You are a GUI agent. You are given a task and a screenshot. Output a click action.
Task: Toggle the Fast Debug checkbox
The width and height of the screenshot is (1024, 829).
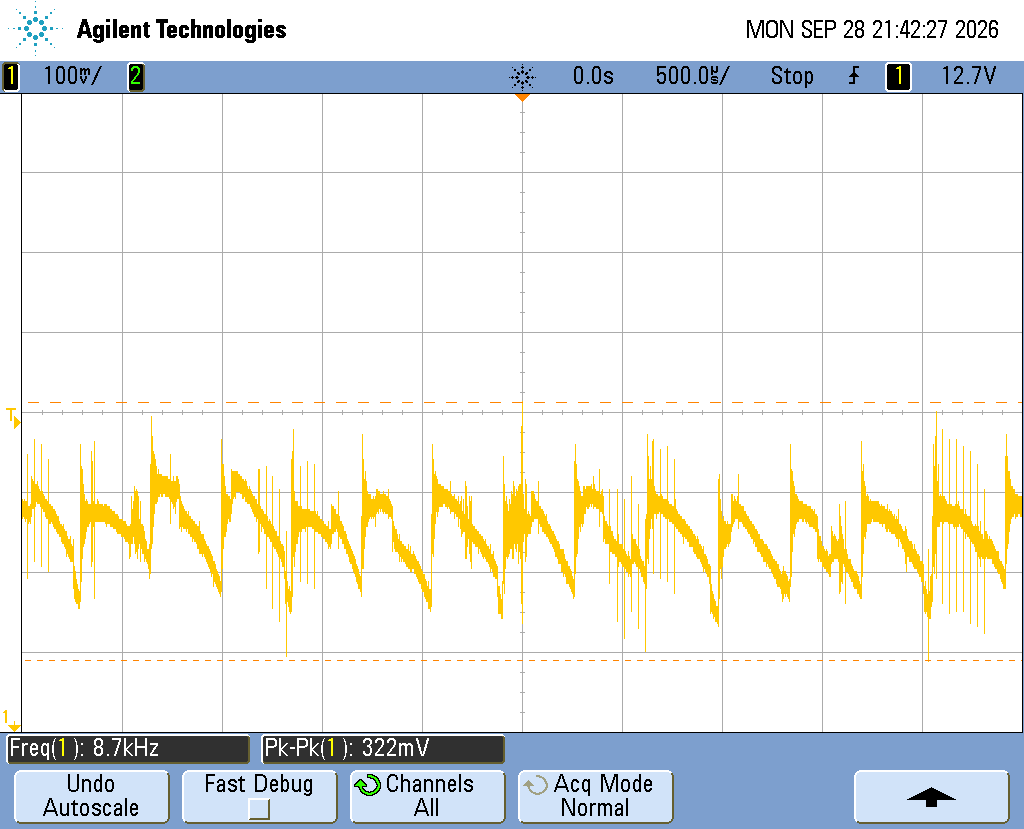click(x=259, y=809)
